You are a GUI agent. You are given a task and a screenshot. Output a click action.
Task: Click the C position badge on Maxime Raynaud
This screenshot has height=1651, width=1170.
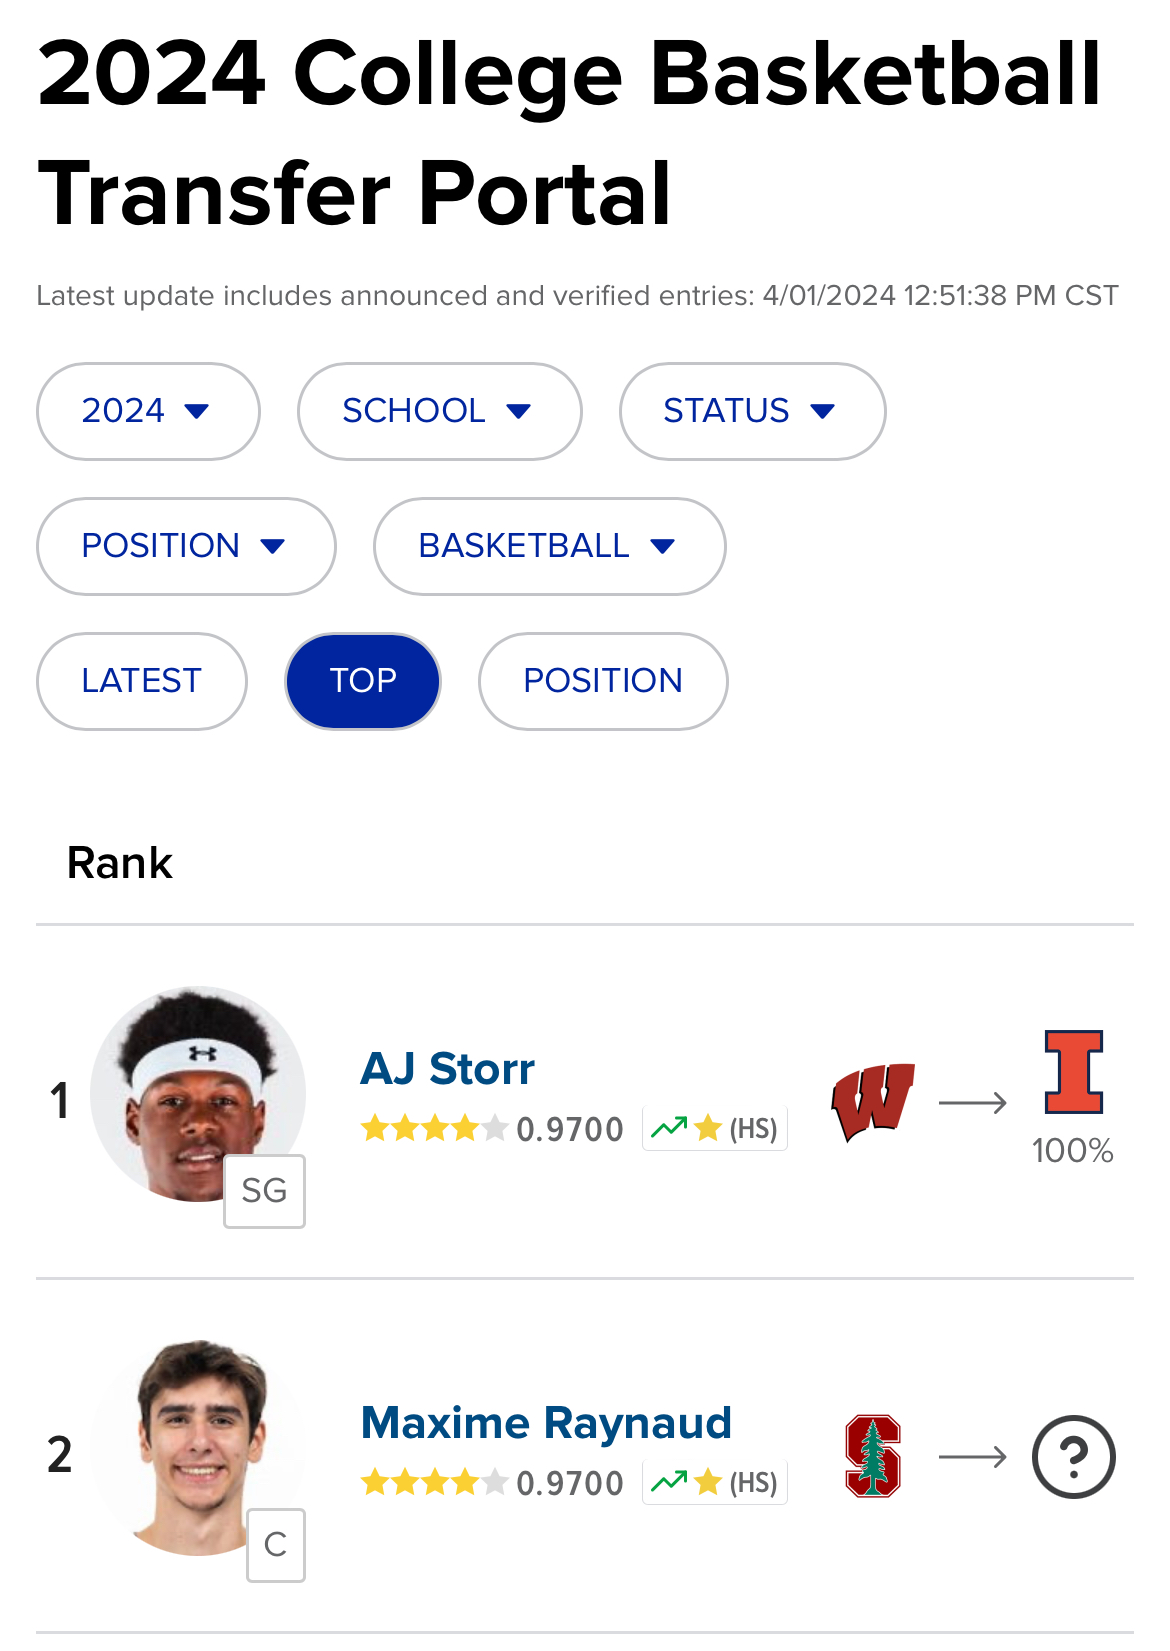pyautogui.click(x=275, y=1545)
